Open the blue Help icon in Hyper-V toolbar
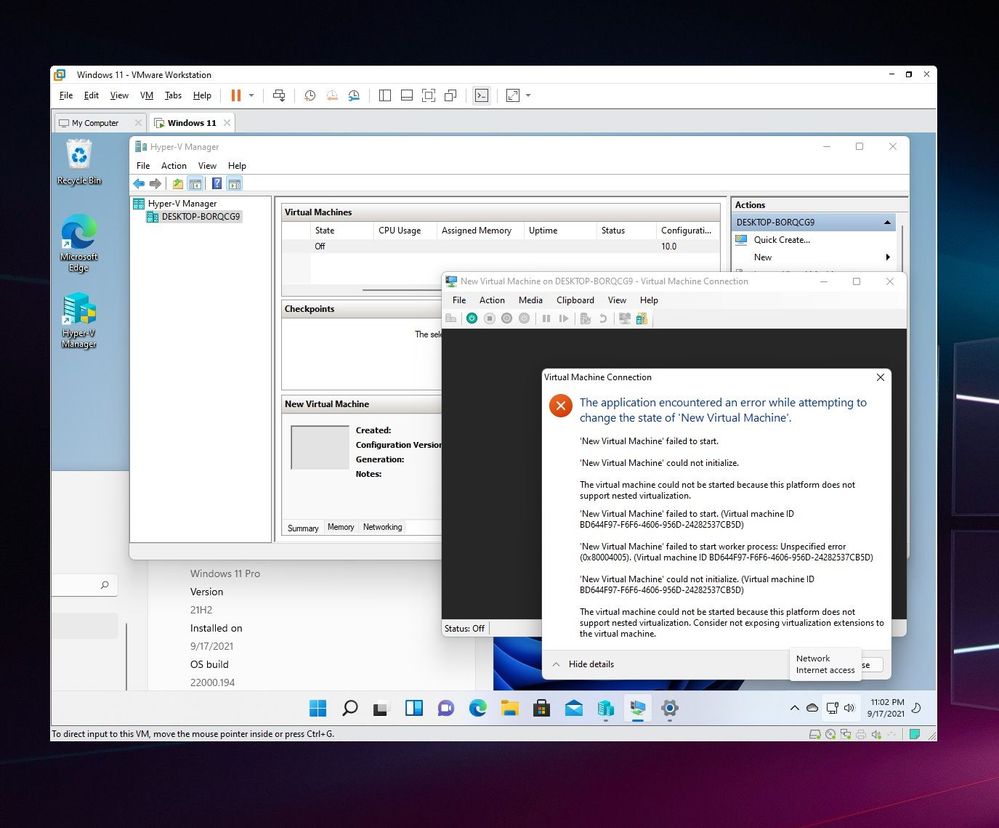This screenshot has height=828, width=999. 217,184
